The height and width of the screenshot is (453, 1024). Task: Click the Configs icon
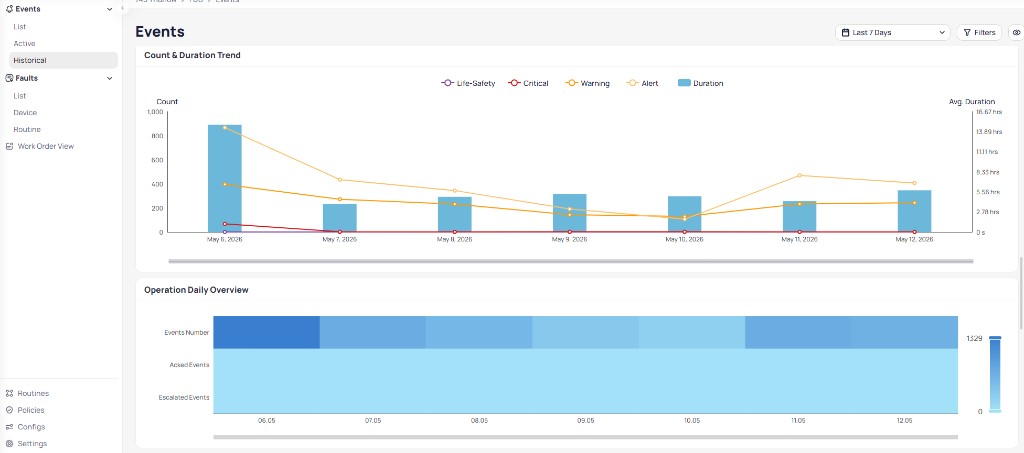pos(9,427)
